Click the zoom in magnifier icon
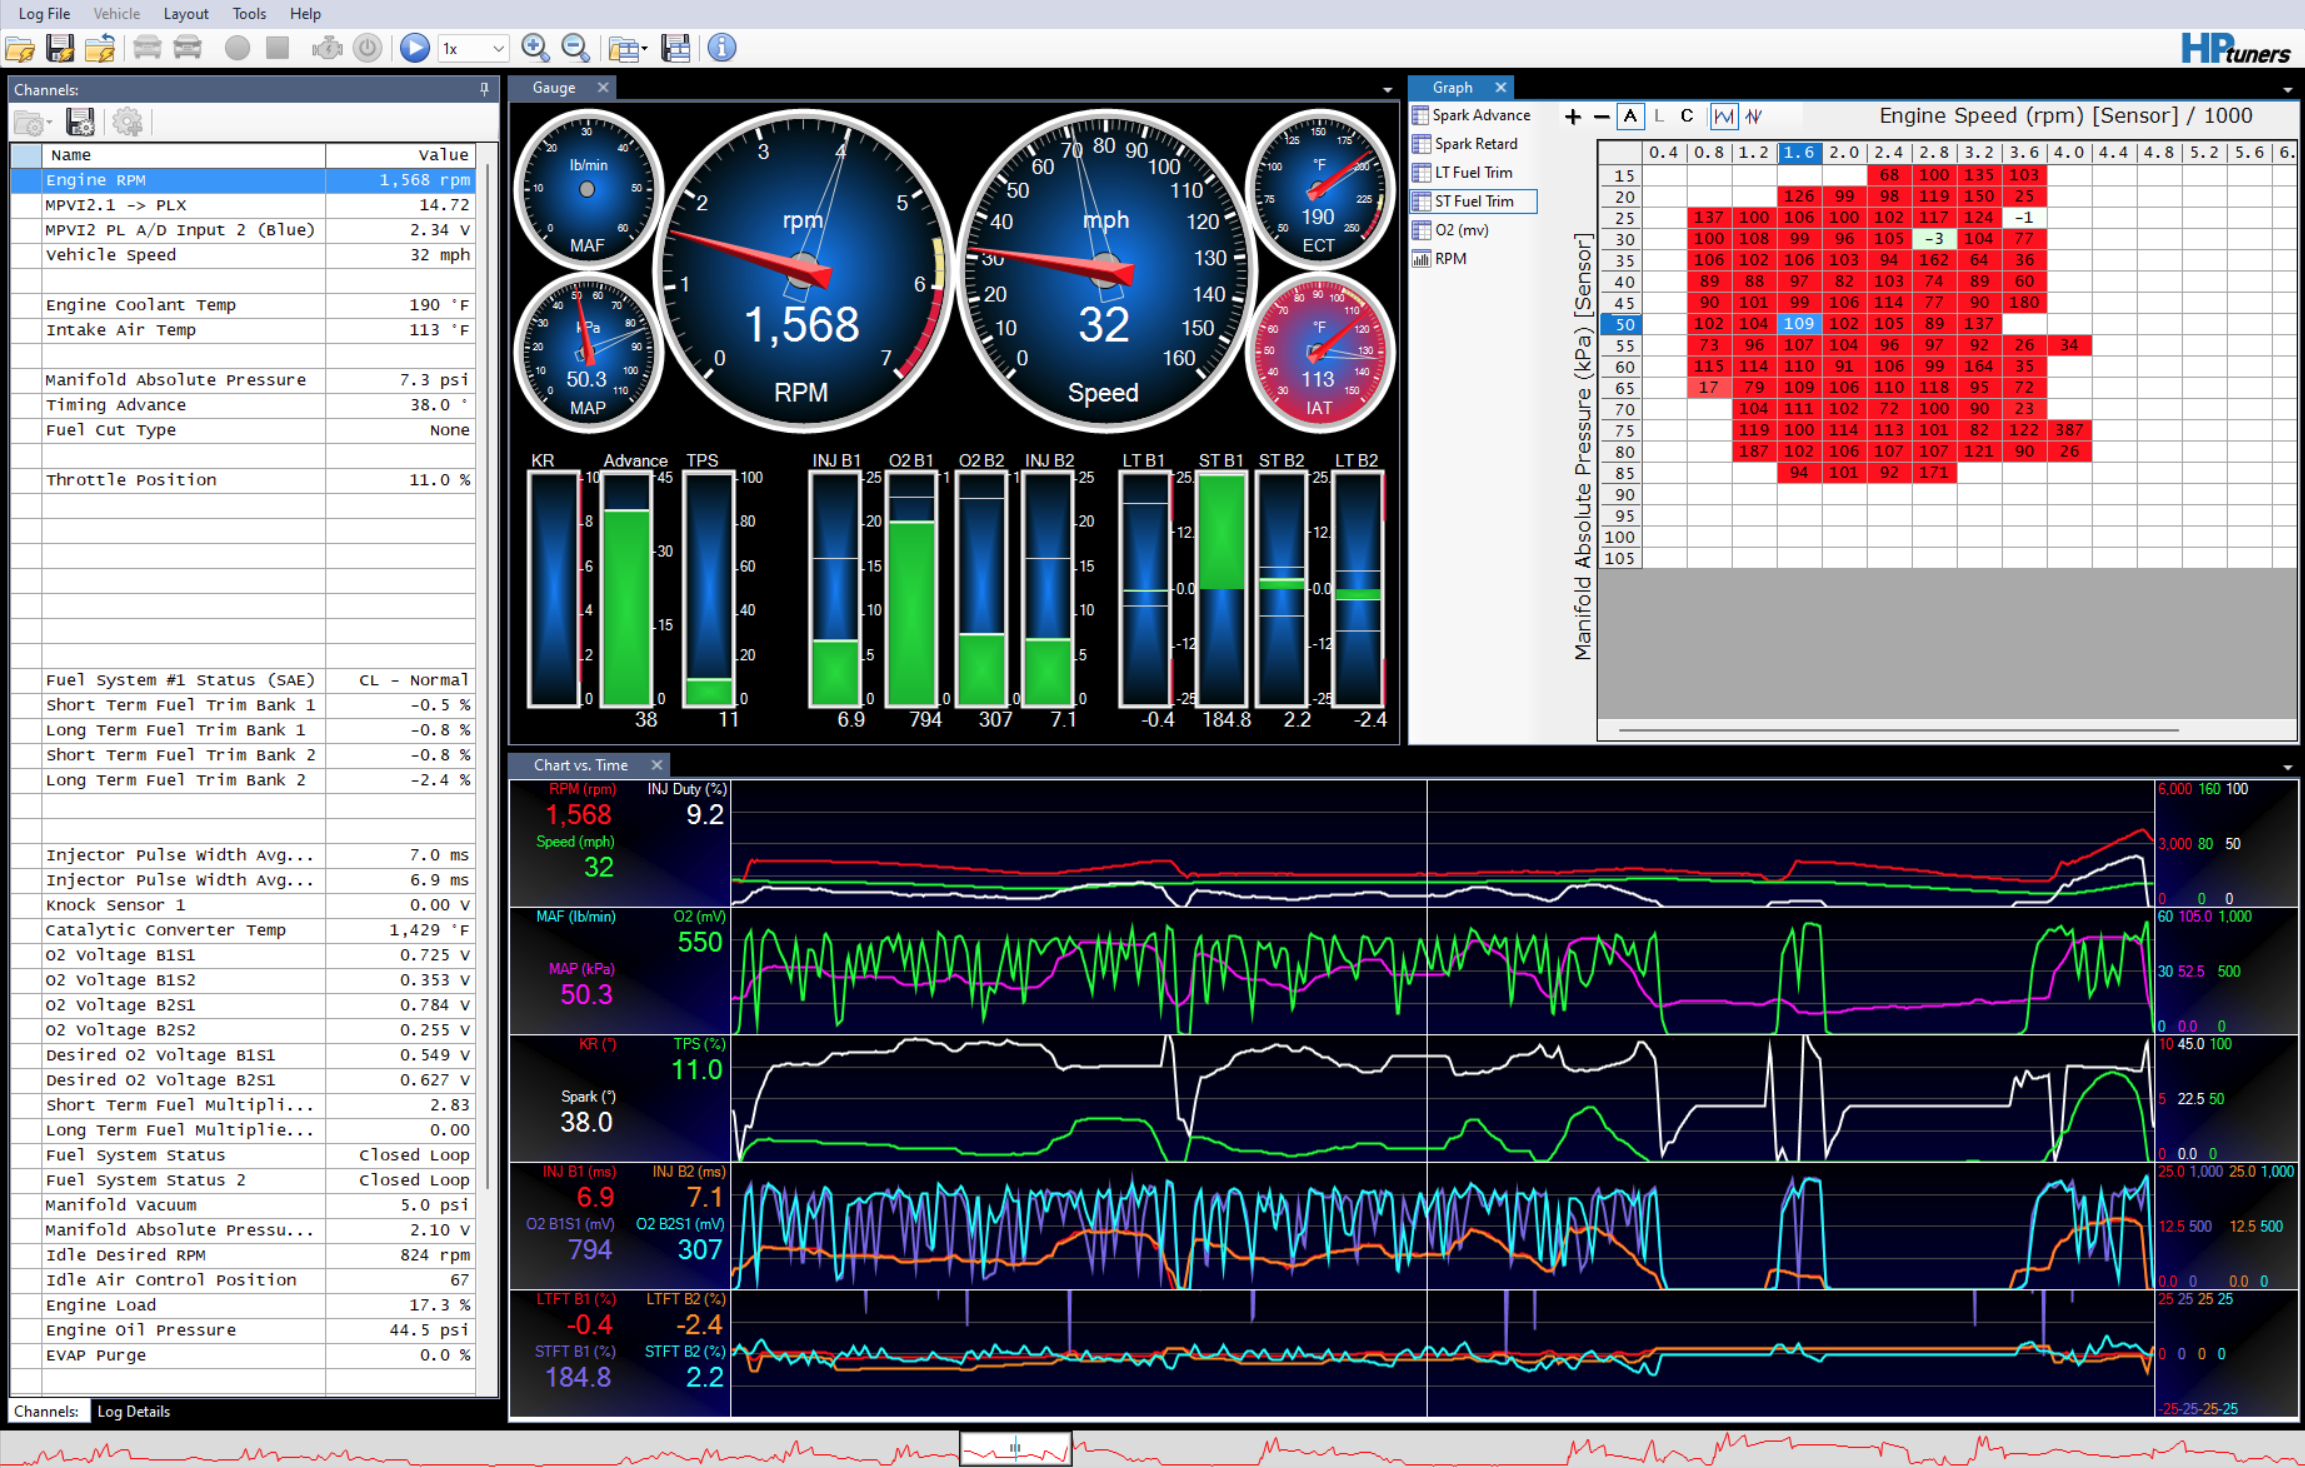The image size is (2305, 1468). click(x=535, y=48)
